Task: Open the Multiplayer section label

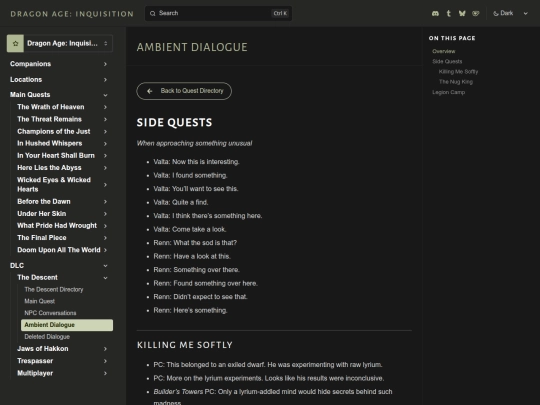Action: coord(35,373)
